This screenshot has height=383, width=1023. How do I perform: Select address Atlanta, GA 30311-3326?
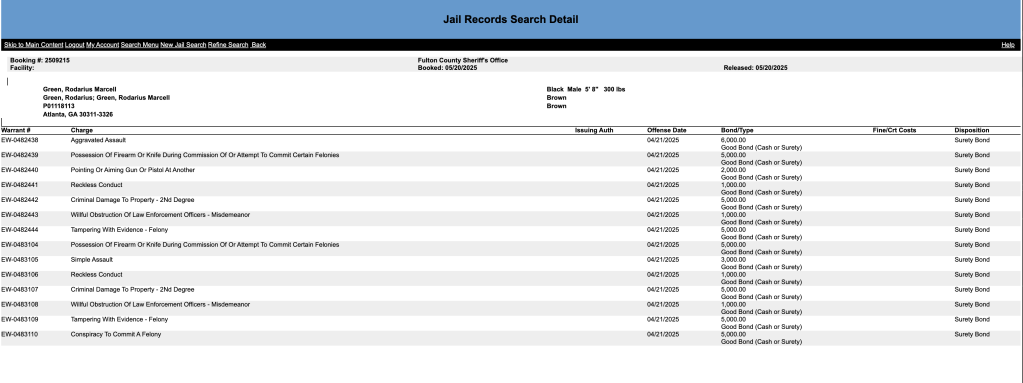point(78,114)
